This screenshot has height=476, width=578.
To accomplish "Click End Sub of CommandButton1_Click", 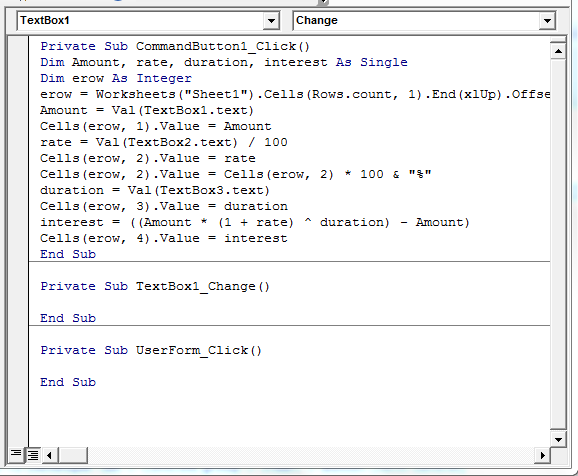I will pos(68,254).
